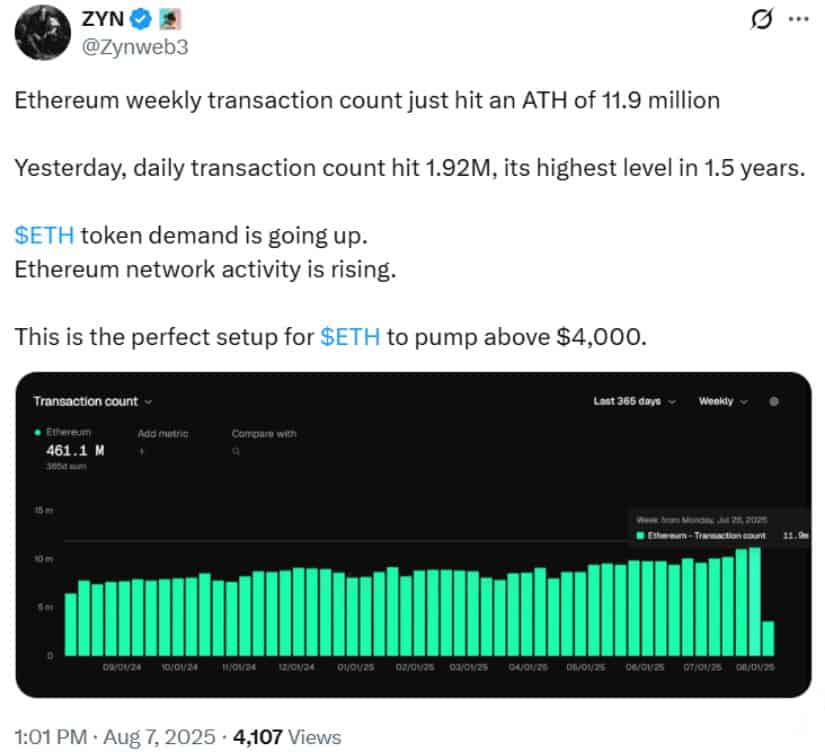Click the affiliate badge image beside verified checkmark
The width and height of the screenshot is (825, 752).
[170, 19]
